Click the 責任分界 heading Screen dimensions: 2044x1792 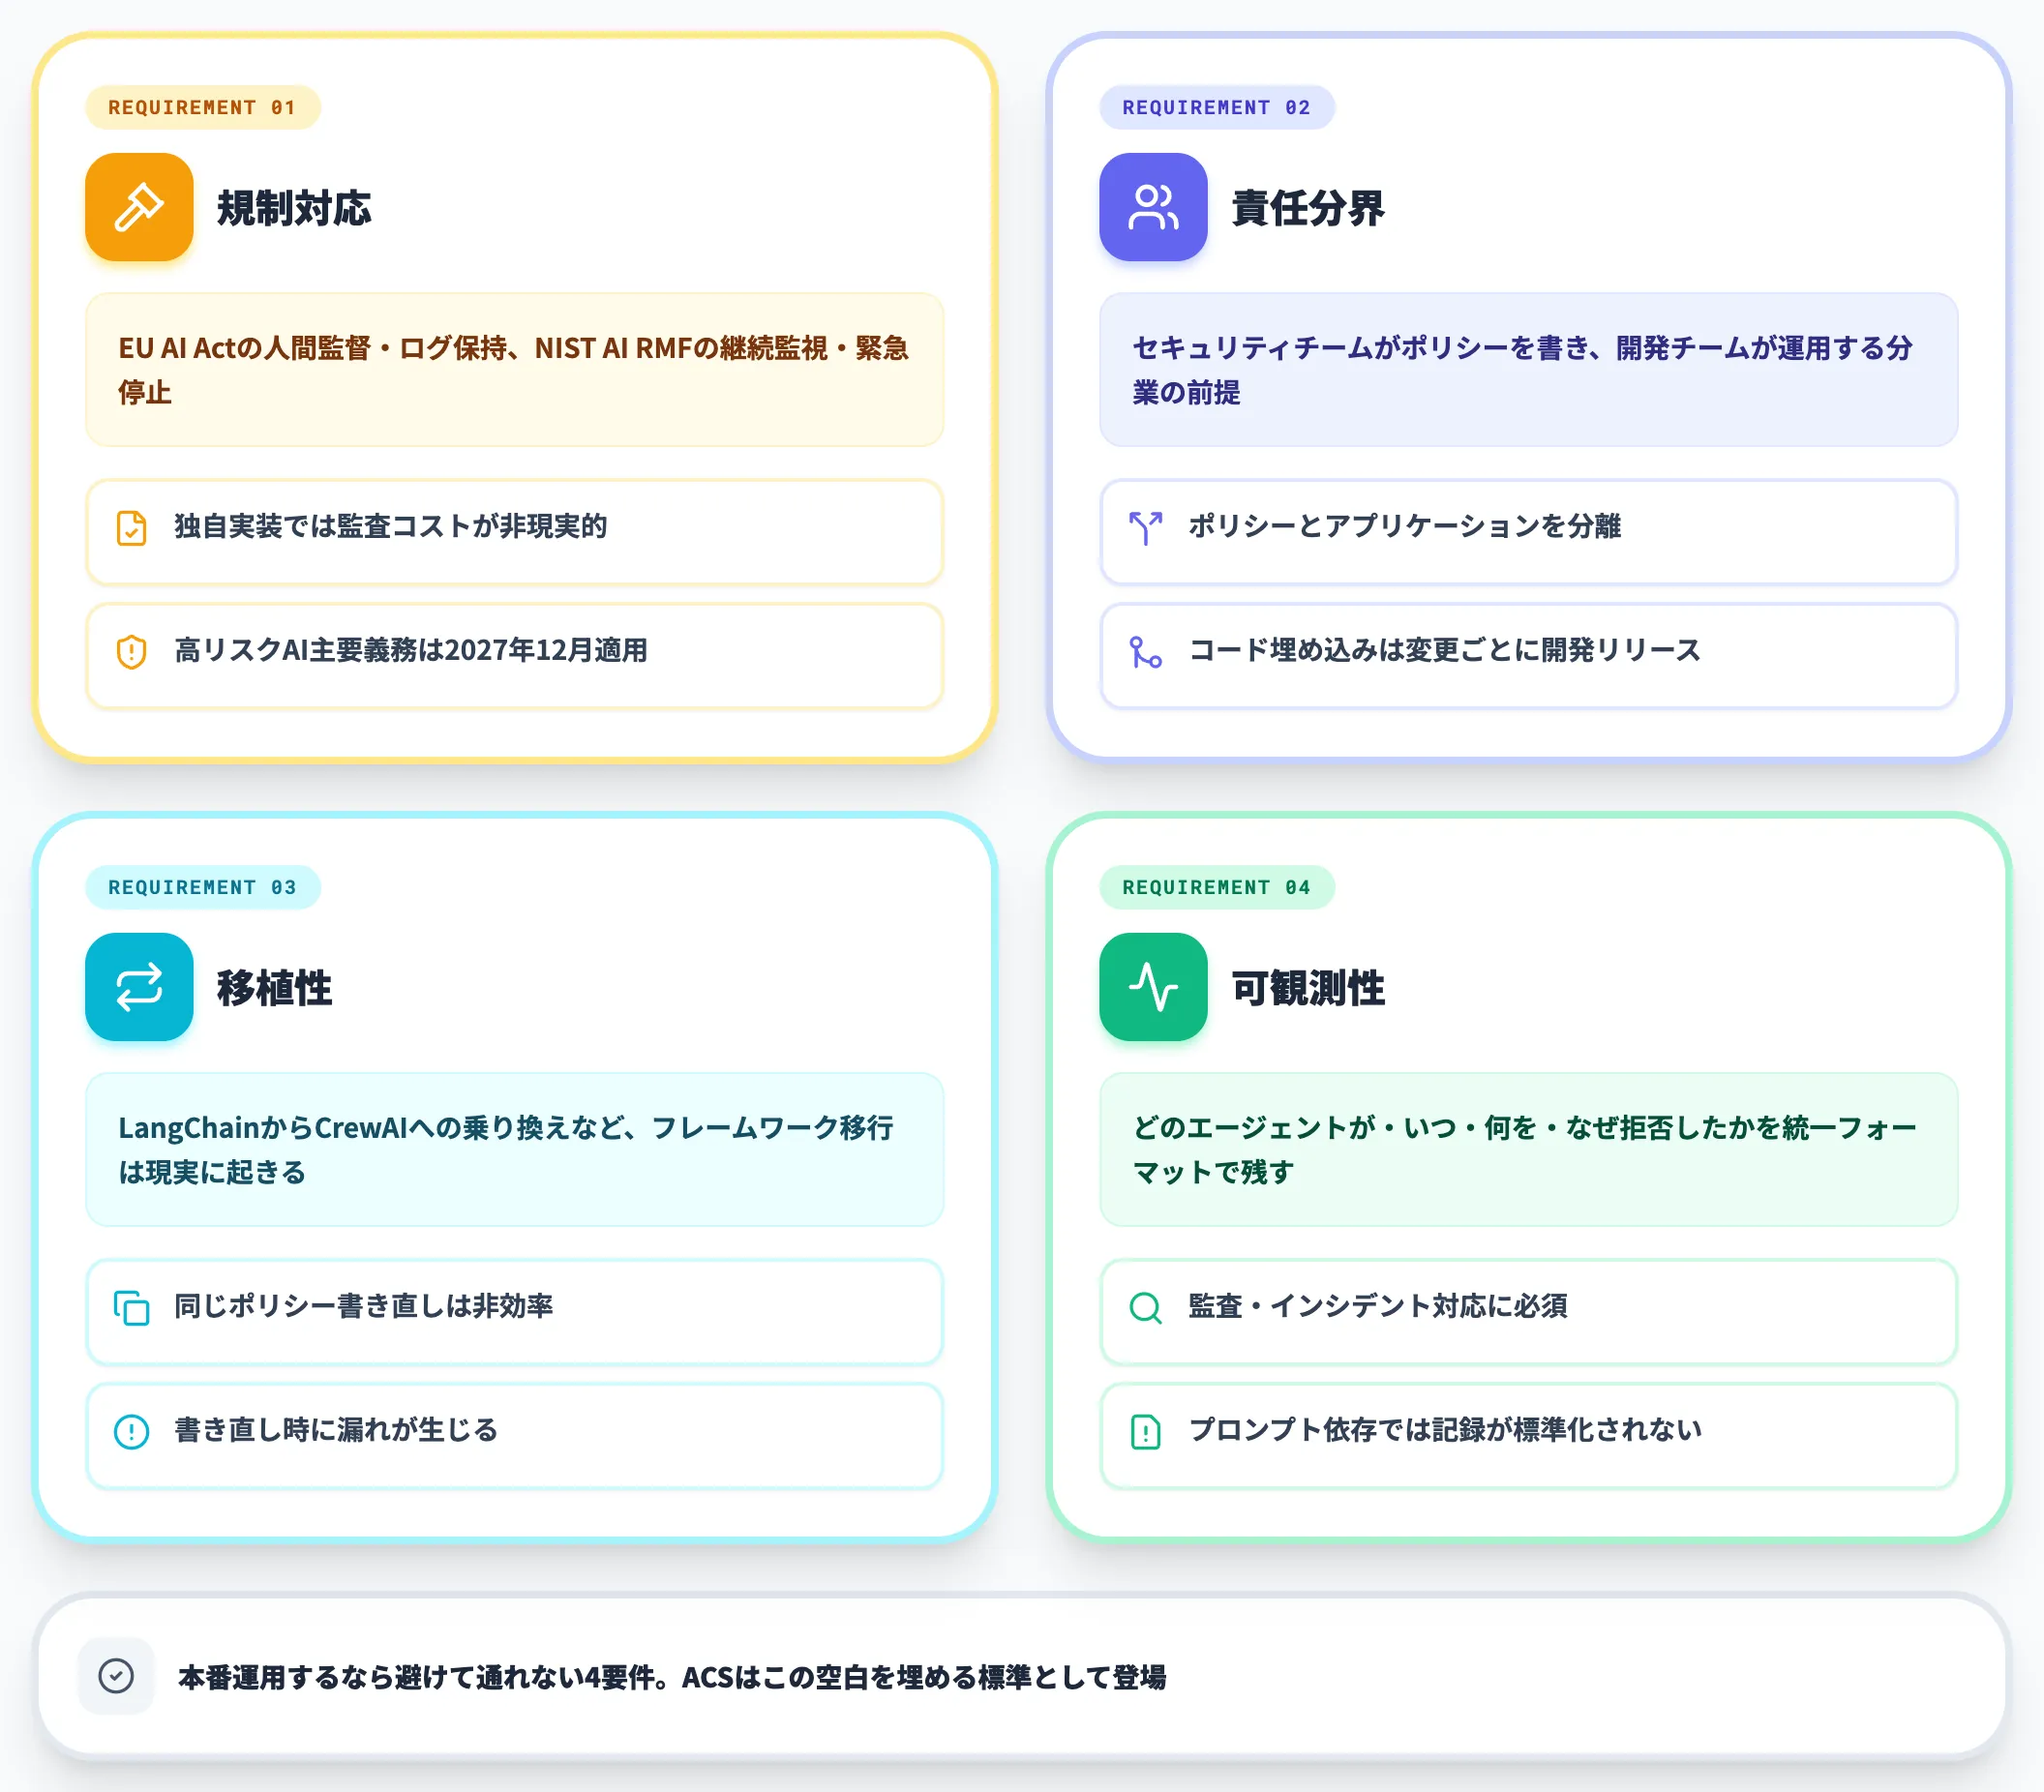tap(1308, 208)
